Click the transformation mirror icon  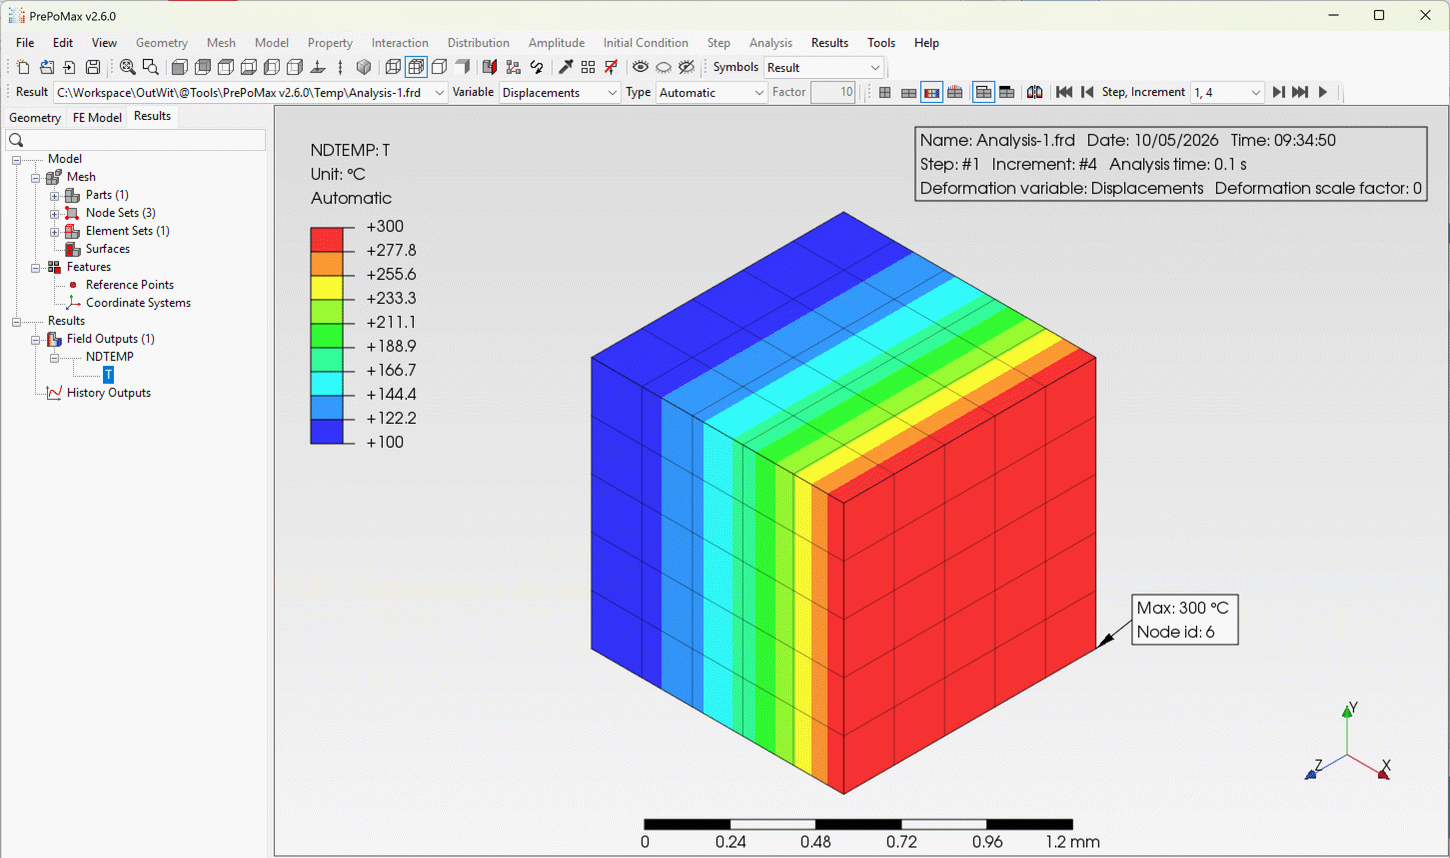click(1035, 92)
